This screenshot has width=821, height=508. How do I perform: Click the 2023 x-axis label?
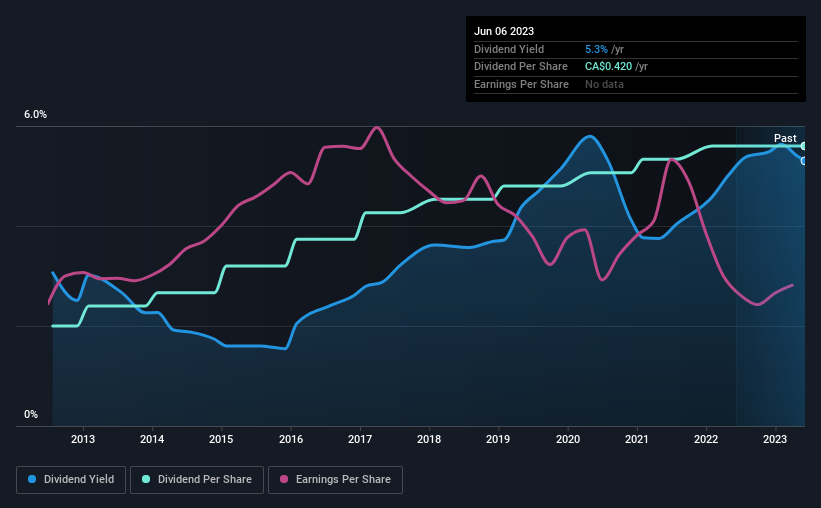tap(775, 439)
